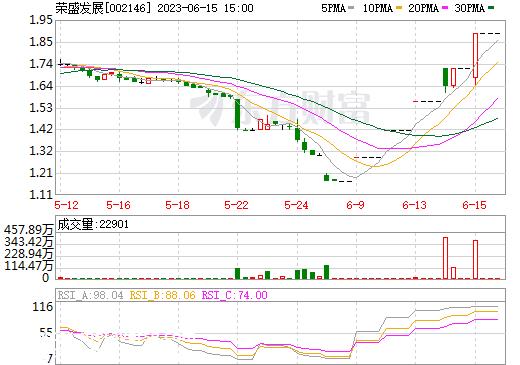Click the 5-12 date label
520x365 pixels.
pos(66,205)
